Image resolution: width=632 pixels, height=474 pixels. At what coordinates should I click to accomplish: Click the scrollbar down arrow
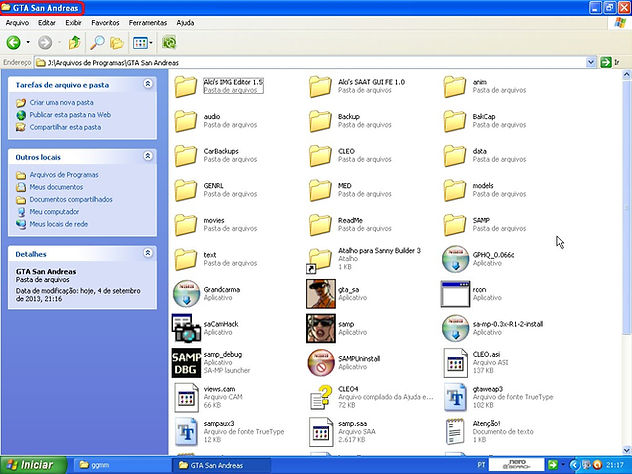(627, 450)
